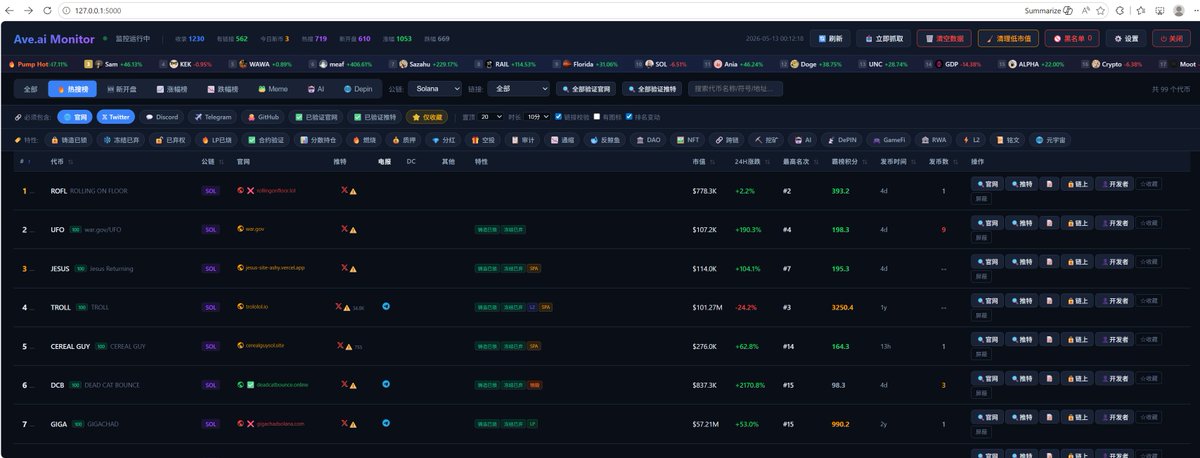1200x458 pixels.
Task: Click 开发者 button in UFO row
Action: tap(1115, 223)
